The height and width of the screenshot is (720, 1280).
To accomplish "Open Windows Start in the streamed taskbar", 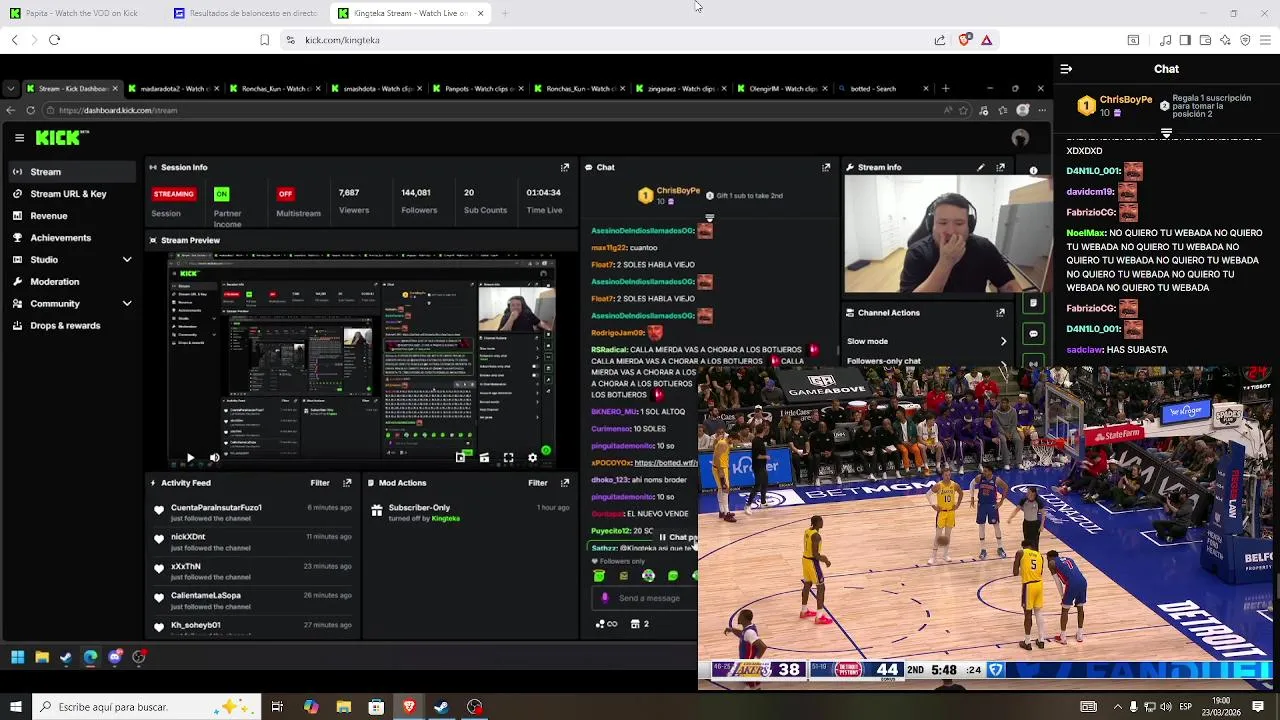I will pyautogui.click(x=17, y=657).
